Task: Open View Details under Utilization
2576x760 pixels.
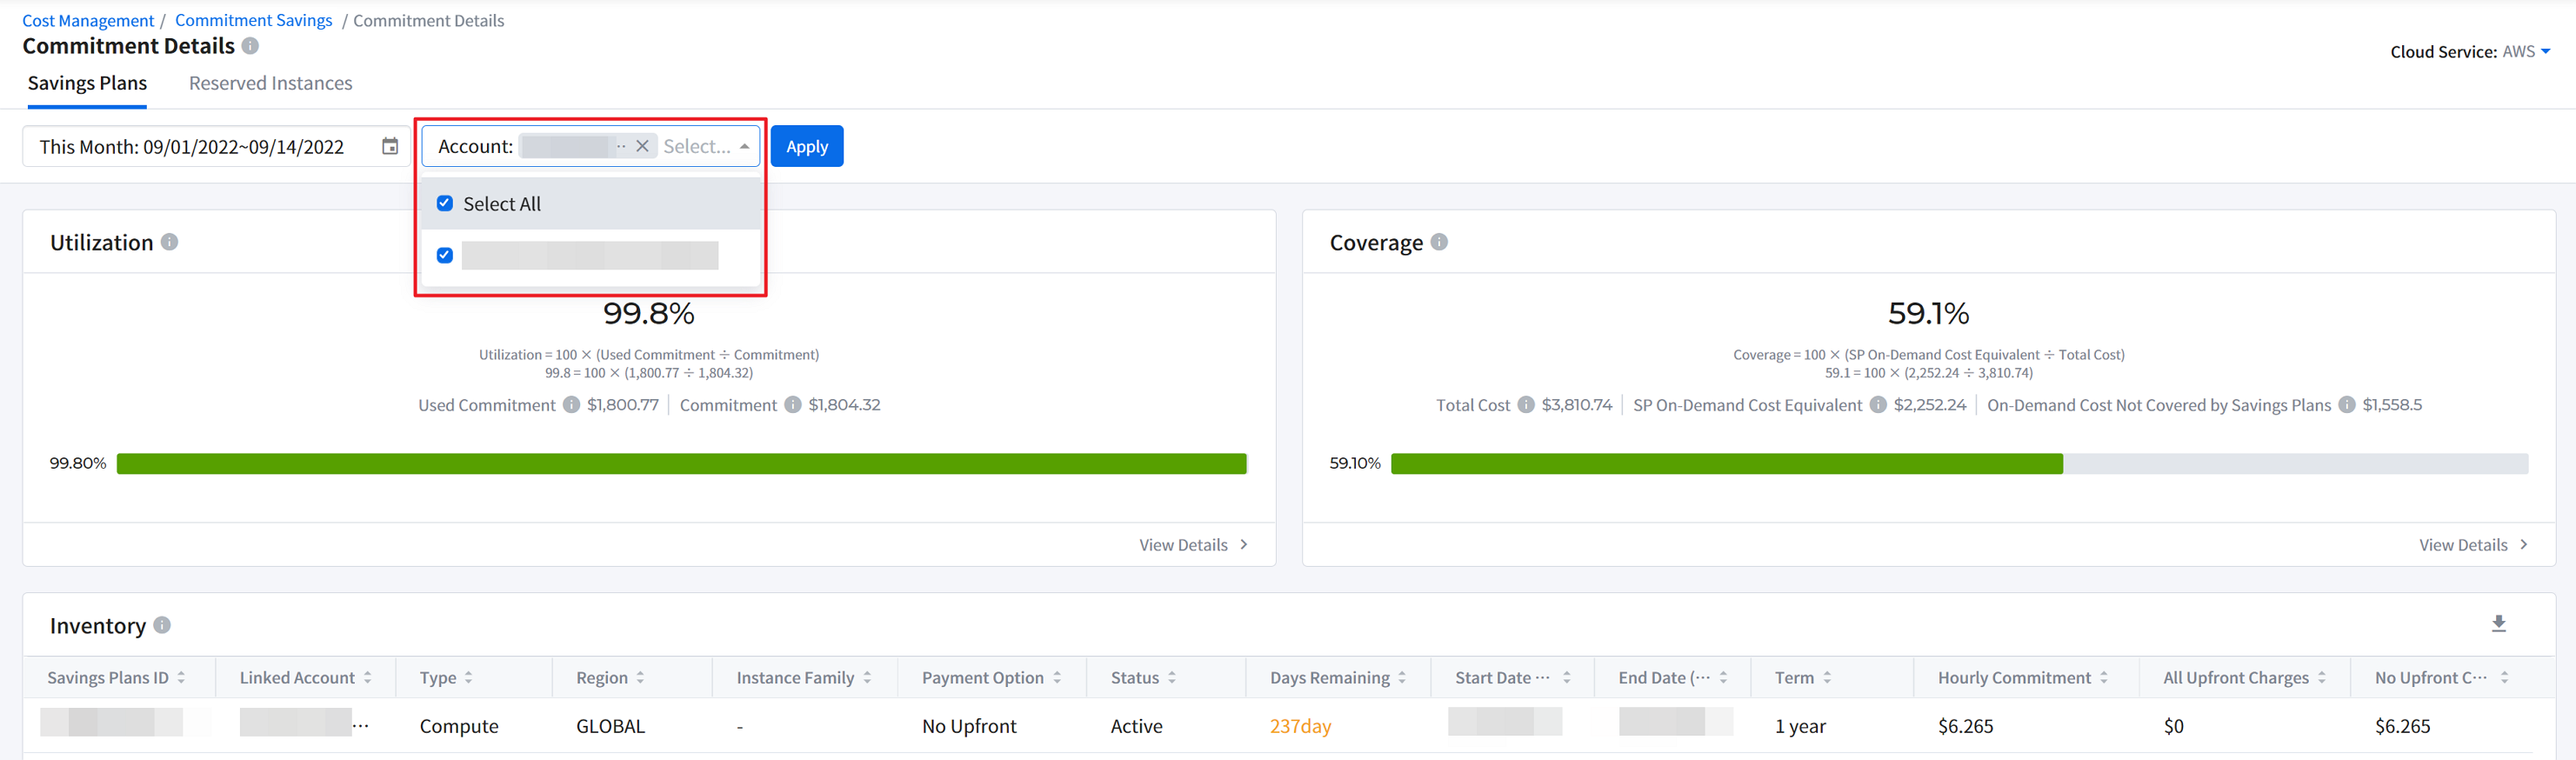Action: click(x=1192, y=545)
